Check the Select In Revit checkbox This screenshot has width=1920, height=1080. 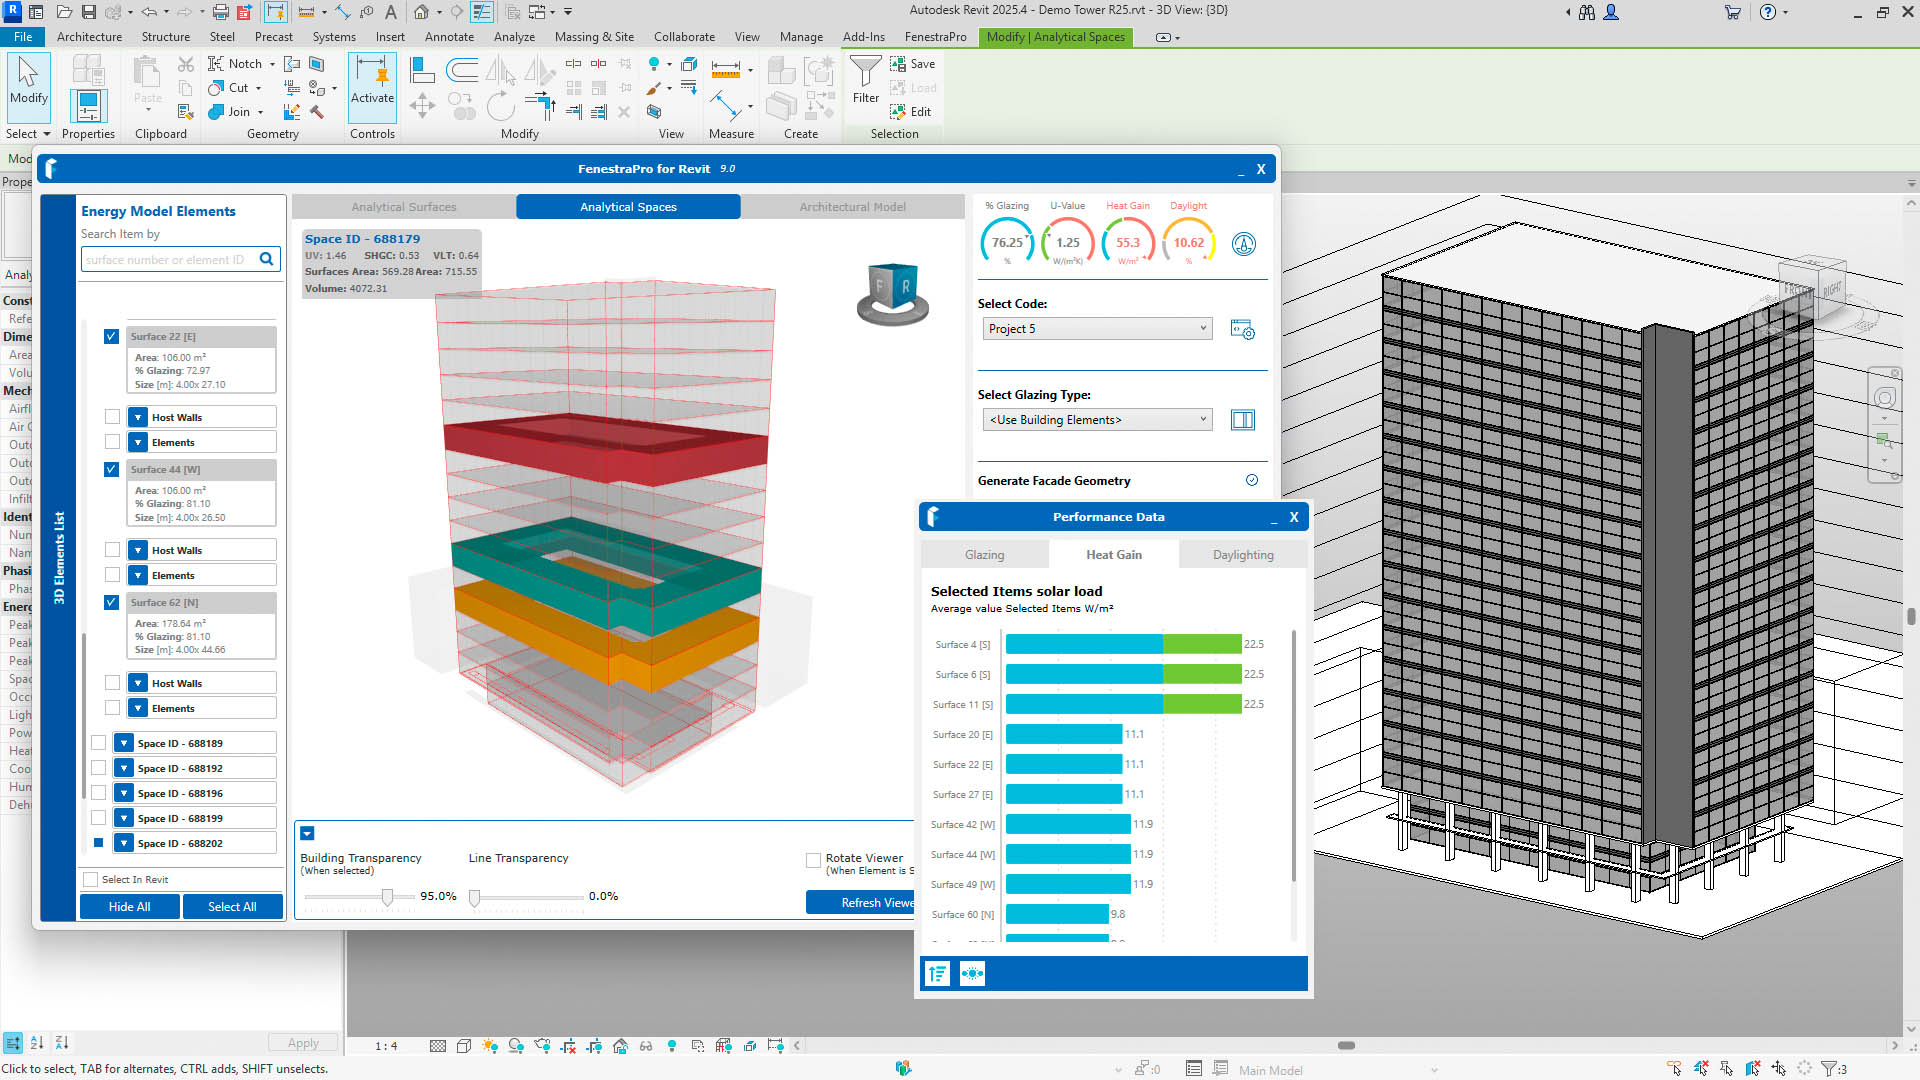[91, 879]
